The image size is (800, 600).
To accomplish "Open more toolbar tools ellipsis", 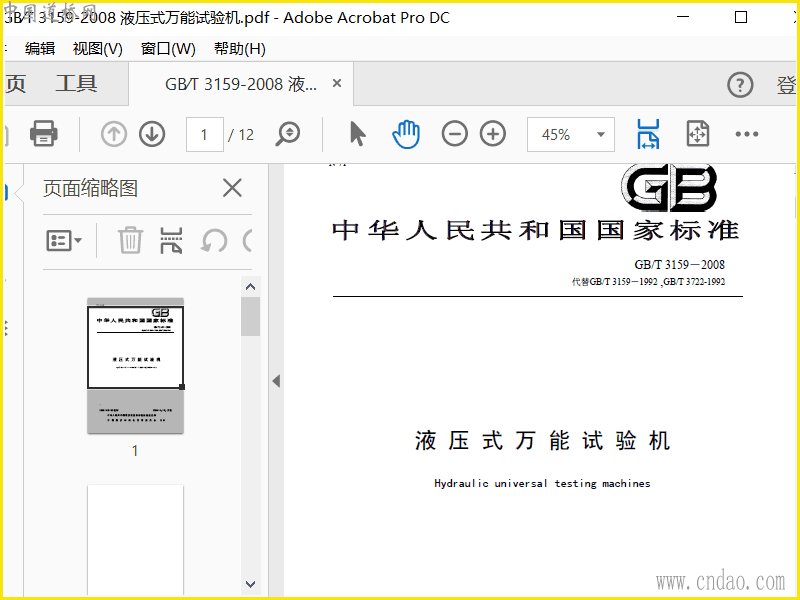I will 746,134.
